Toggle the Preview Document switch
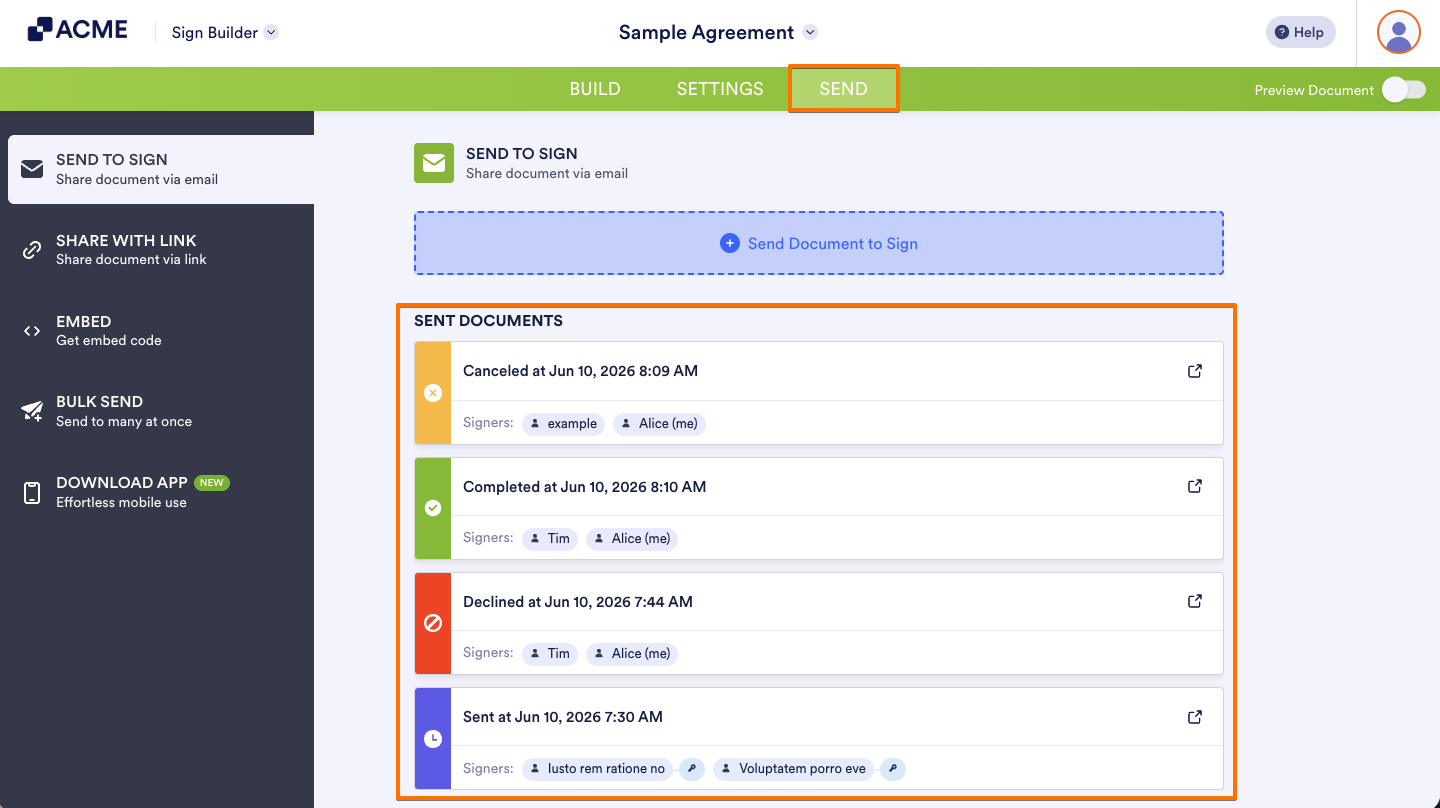 pos(1403,90)
